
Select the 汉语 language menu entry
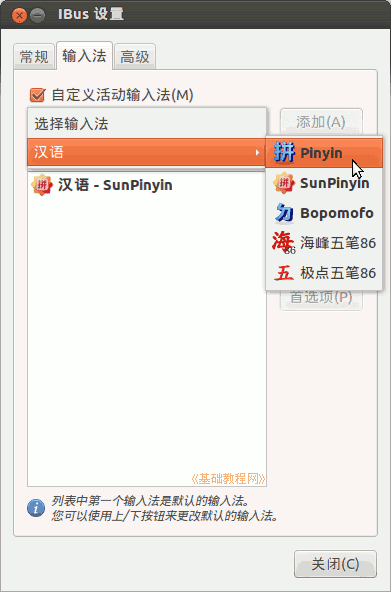point(147,153)
